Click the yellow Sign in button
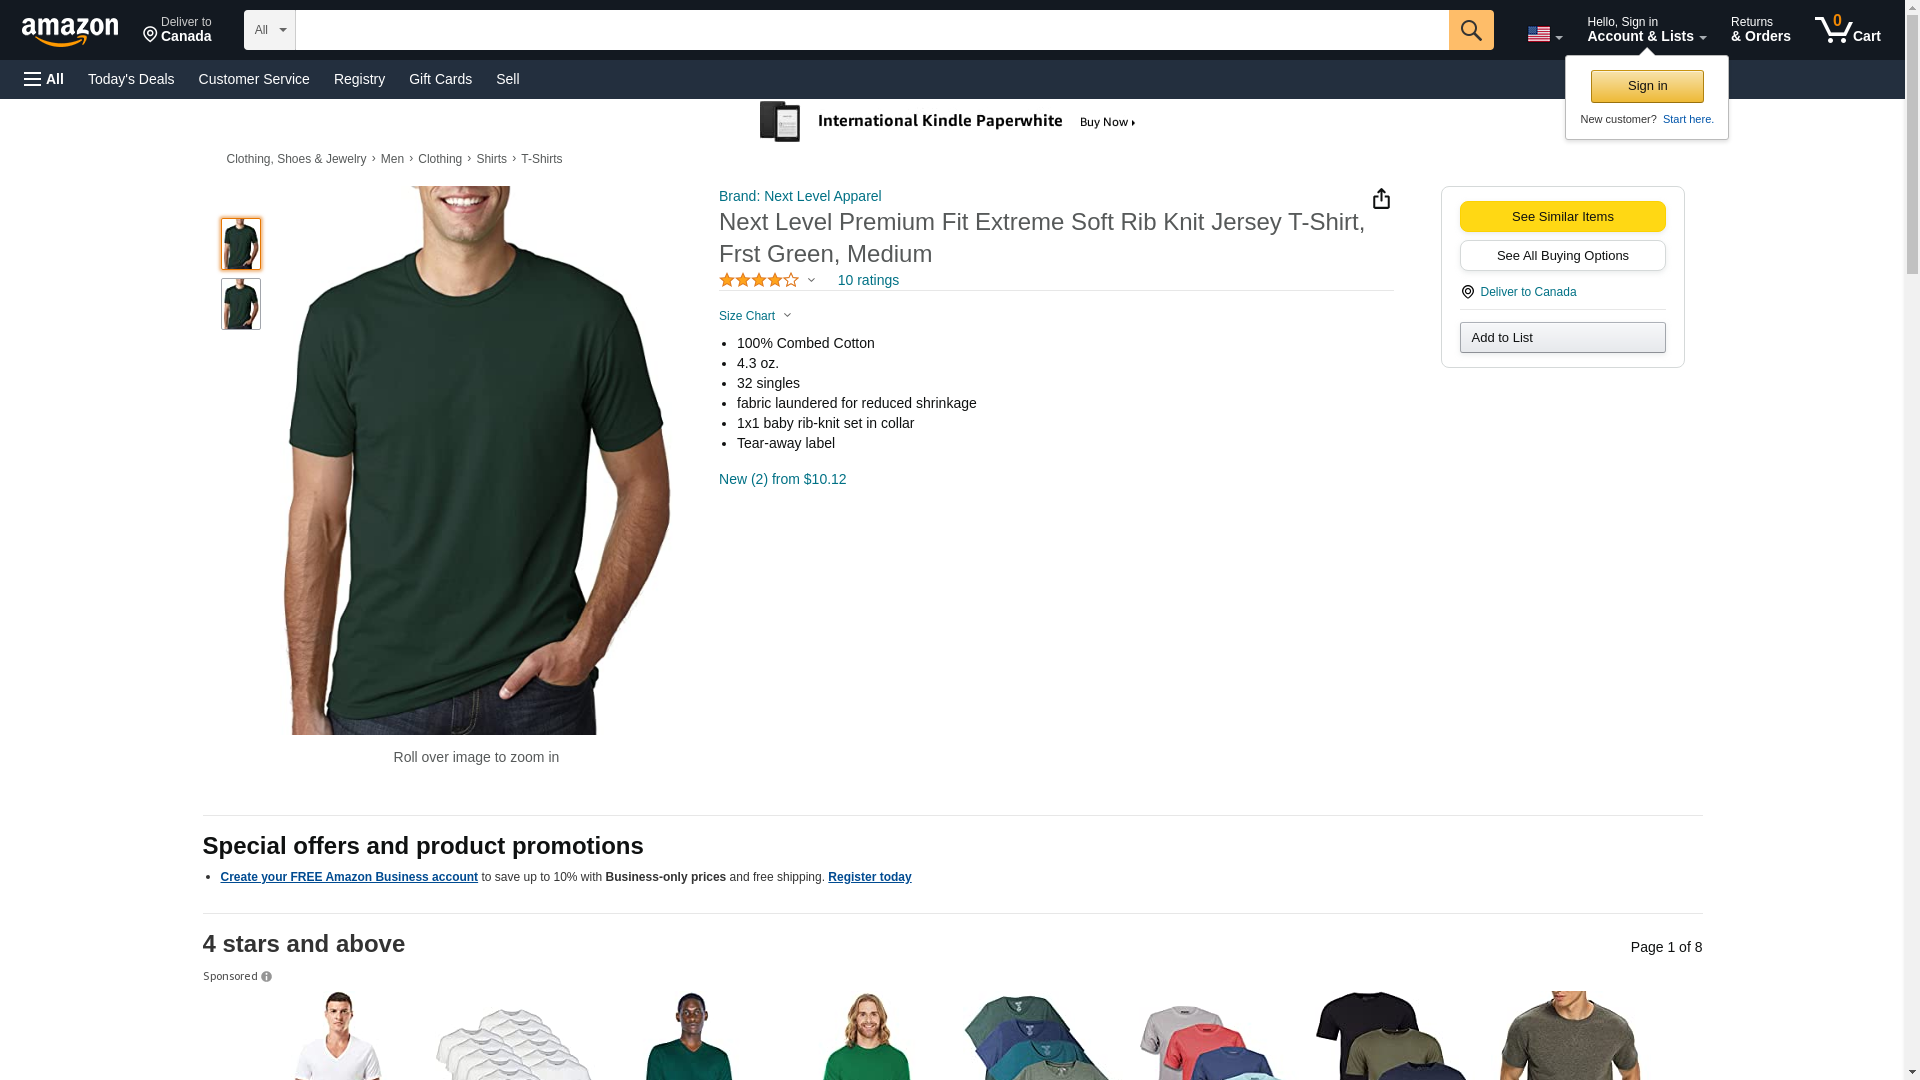The width and height of the screenshot is (1920, 1080). (x=1647, y=86)
